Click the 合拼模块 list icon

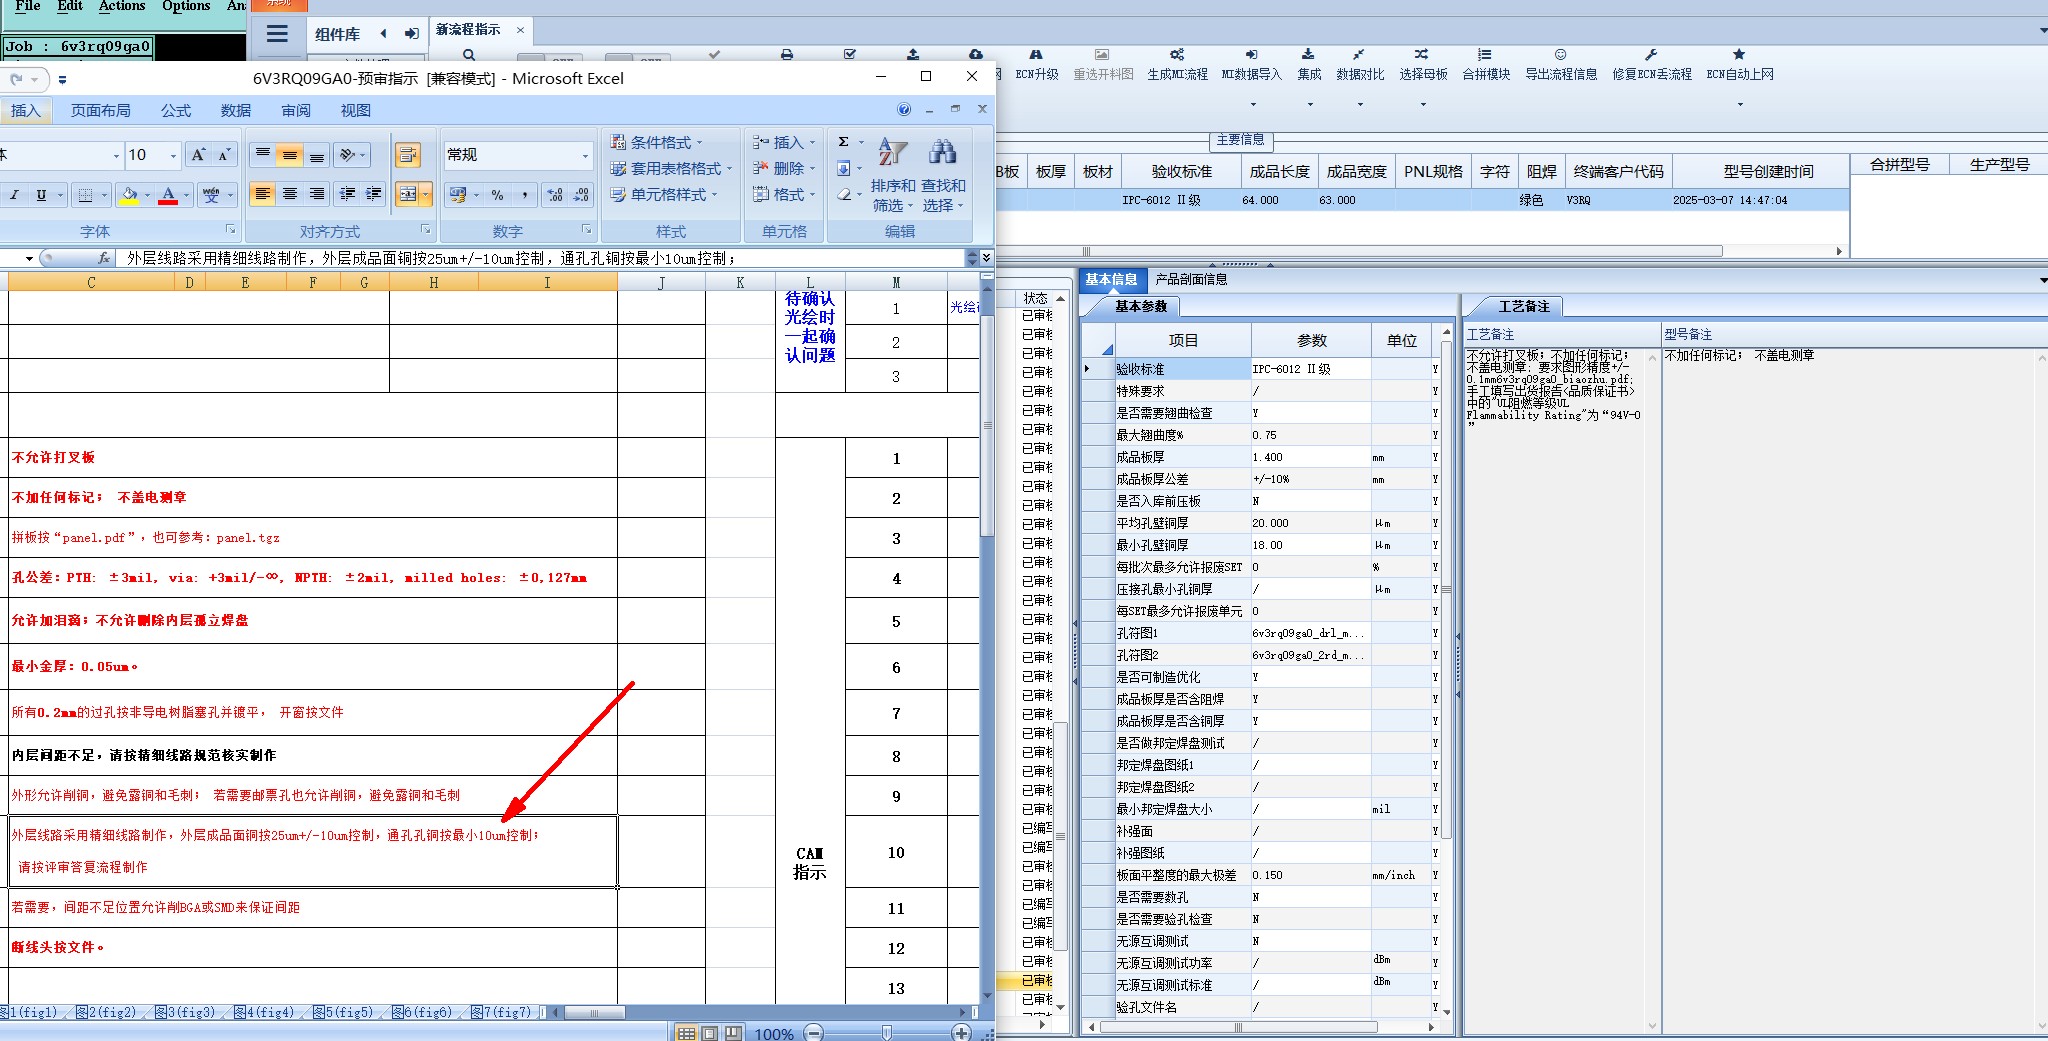(x=1485, y=65)
